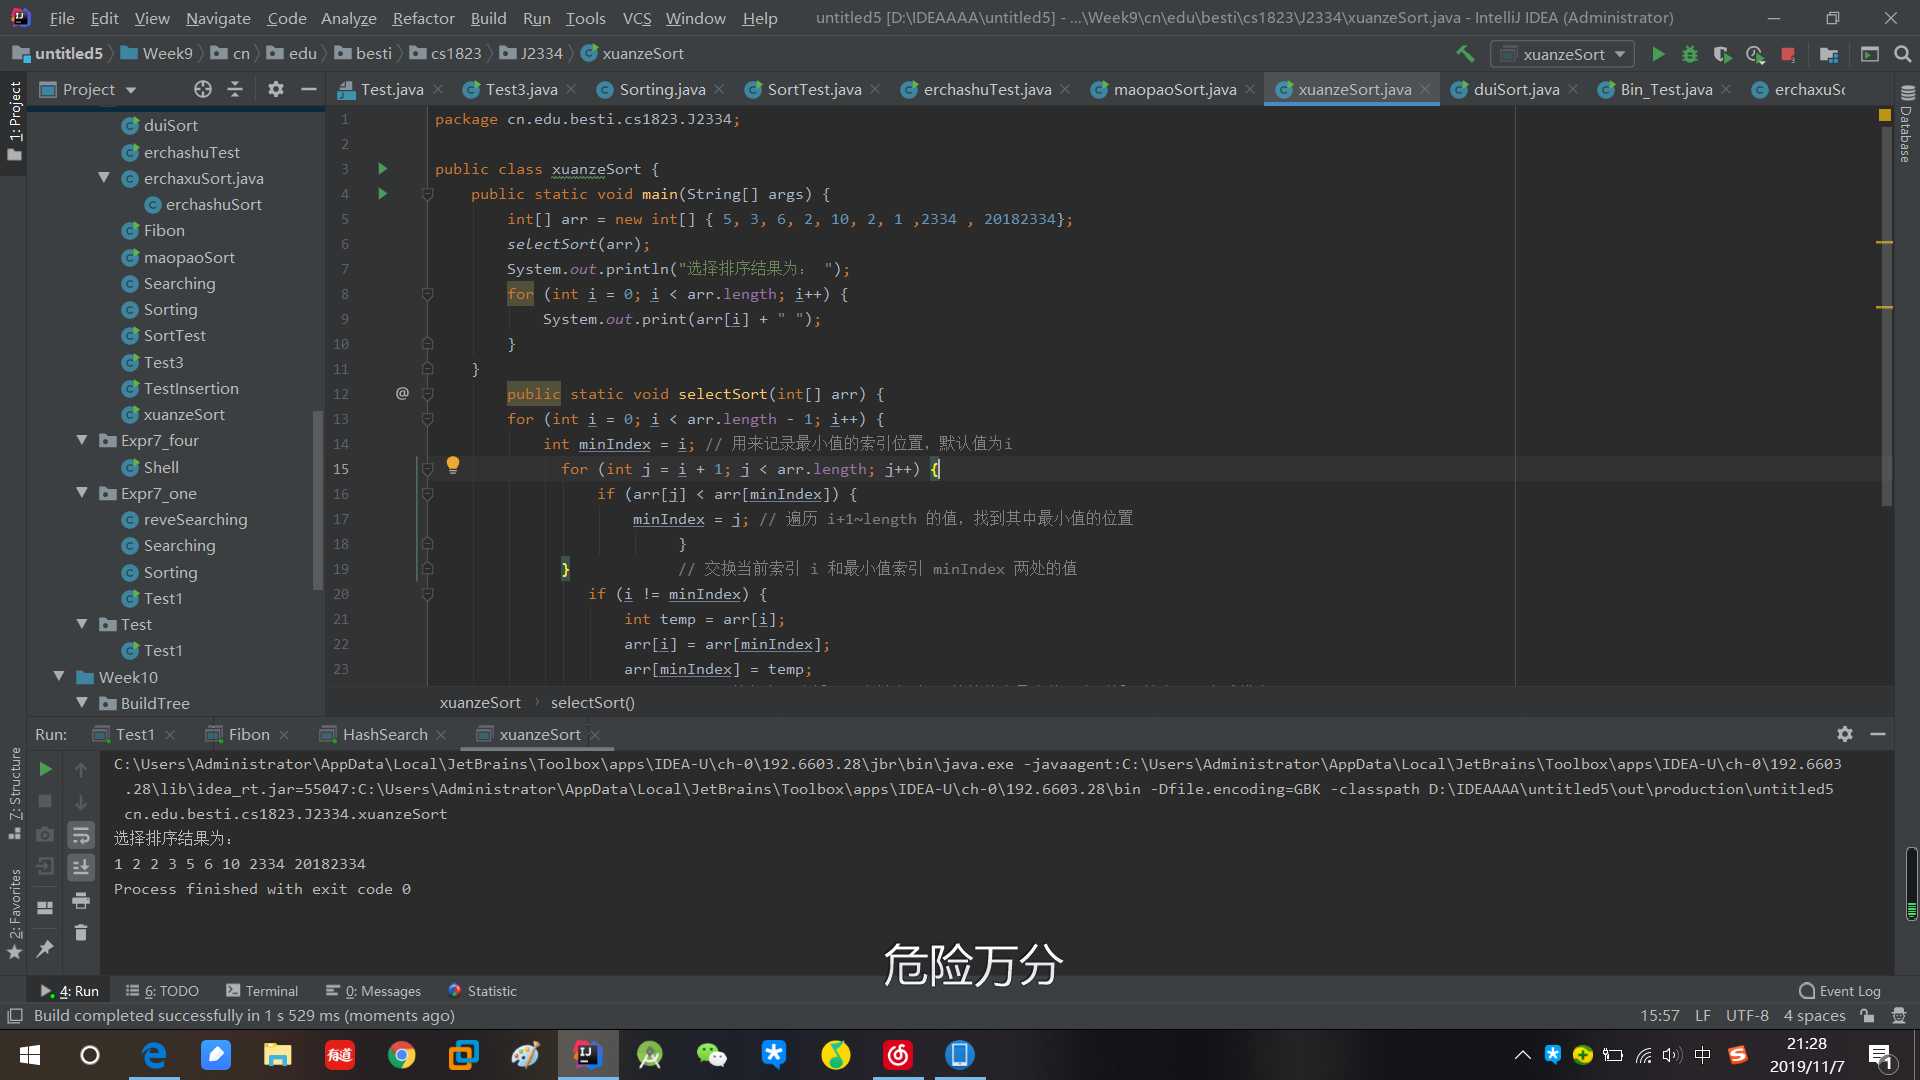Image resolution: width=1920 pixels, height=1080 pixels.
Task: Switch to the maopaoSort.java editor tab
Action: point(1175,89)
